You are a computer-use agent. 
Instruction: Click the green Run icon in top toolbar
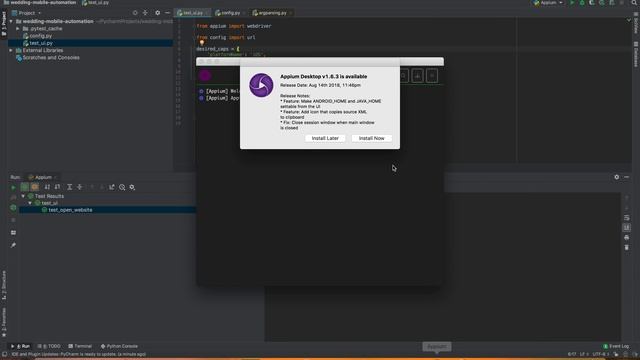[572, 3]
